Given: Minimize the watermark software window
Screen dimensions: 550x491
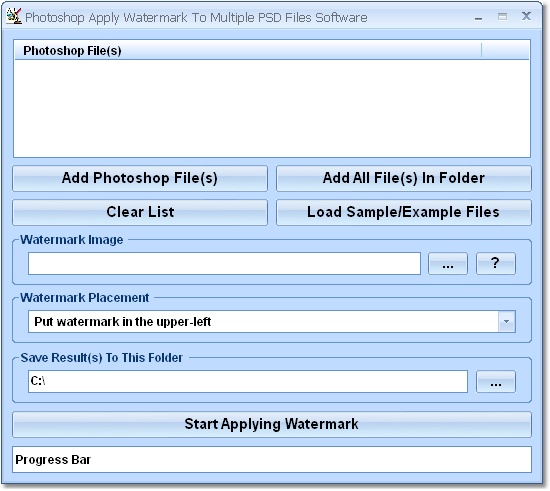Looking at the screenshot, I should [478, 17].
